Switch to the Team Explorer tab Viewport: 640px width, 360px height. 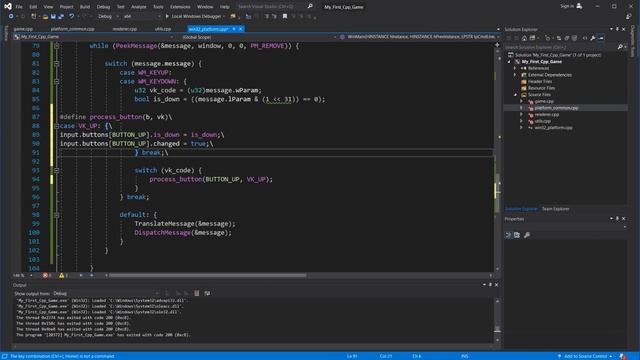click(555, 209)
